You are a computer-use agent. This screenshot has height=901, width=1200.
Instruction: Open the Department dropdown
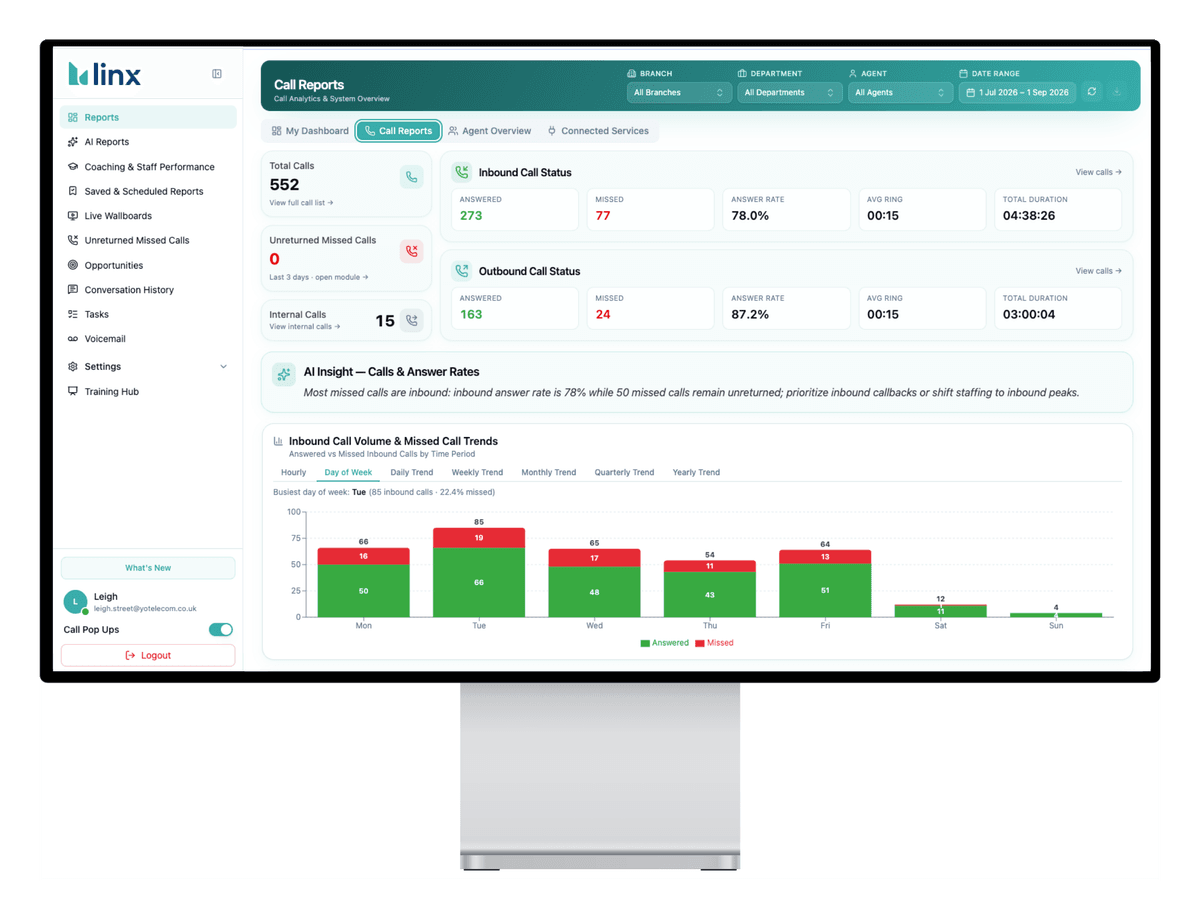click(789, 93)
